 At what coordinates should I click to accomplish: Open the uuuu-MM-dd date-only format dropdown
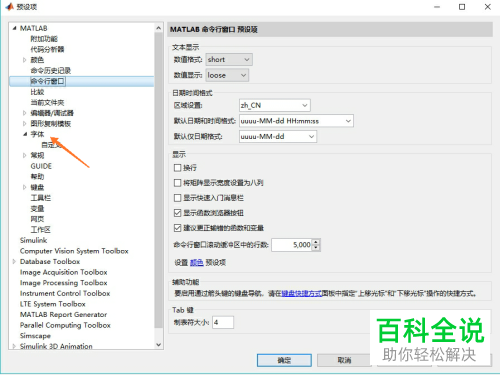pos(278,137)
